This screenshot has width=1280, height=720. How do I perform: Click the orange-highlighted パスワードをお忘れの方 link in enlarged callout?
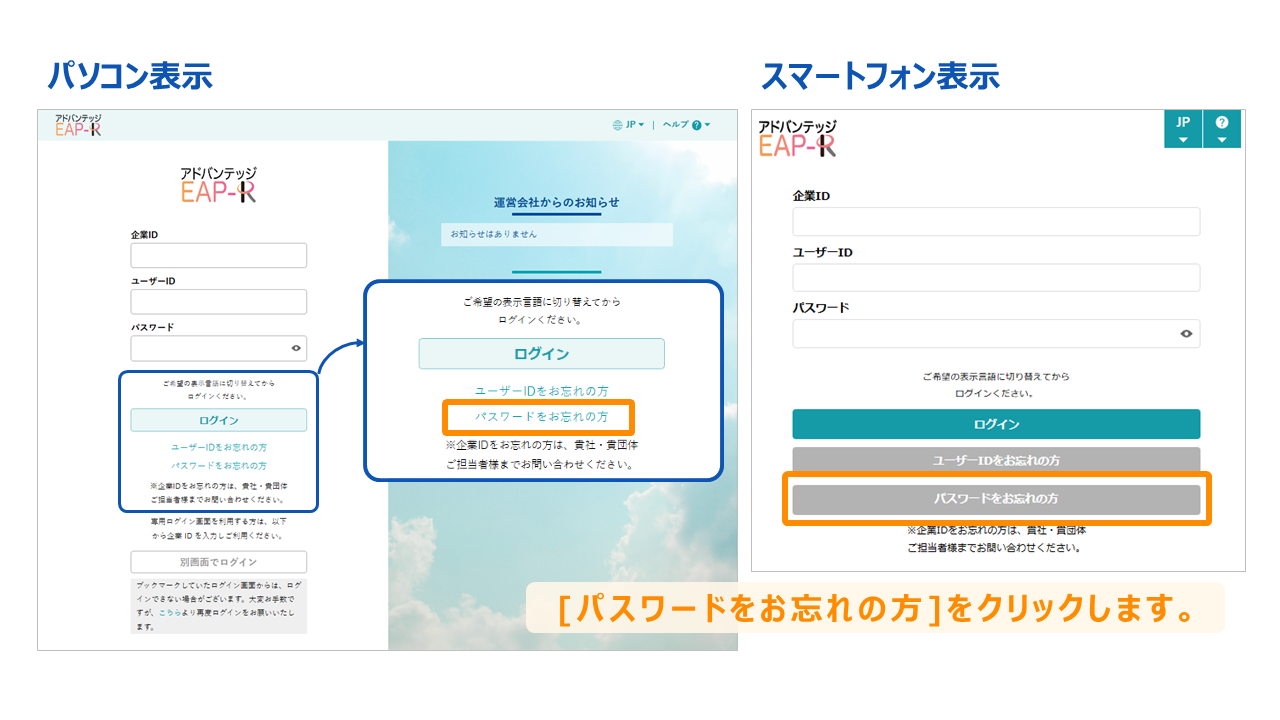coord(541,416)
